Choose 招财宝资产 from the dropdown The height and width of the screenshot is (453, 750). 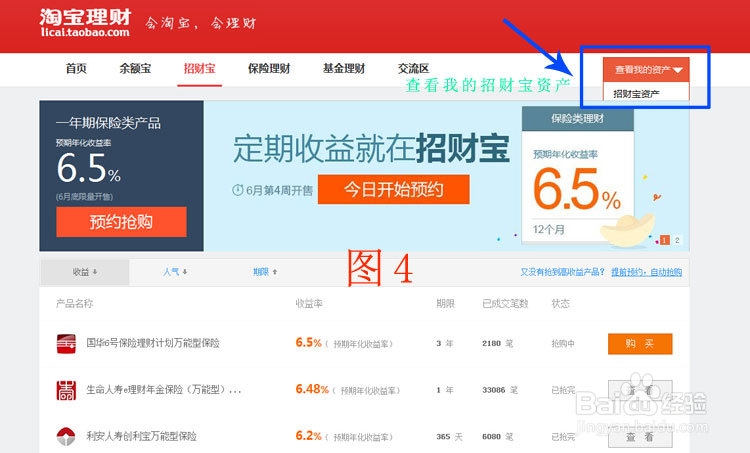point(636,94)
